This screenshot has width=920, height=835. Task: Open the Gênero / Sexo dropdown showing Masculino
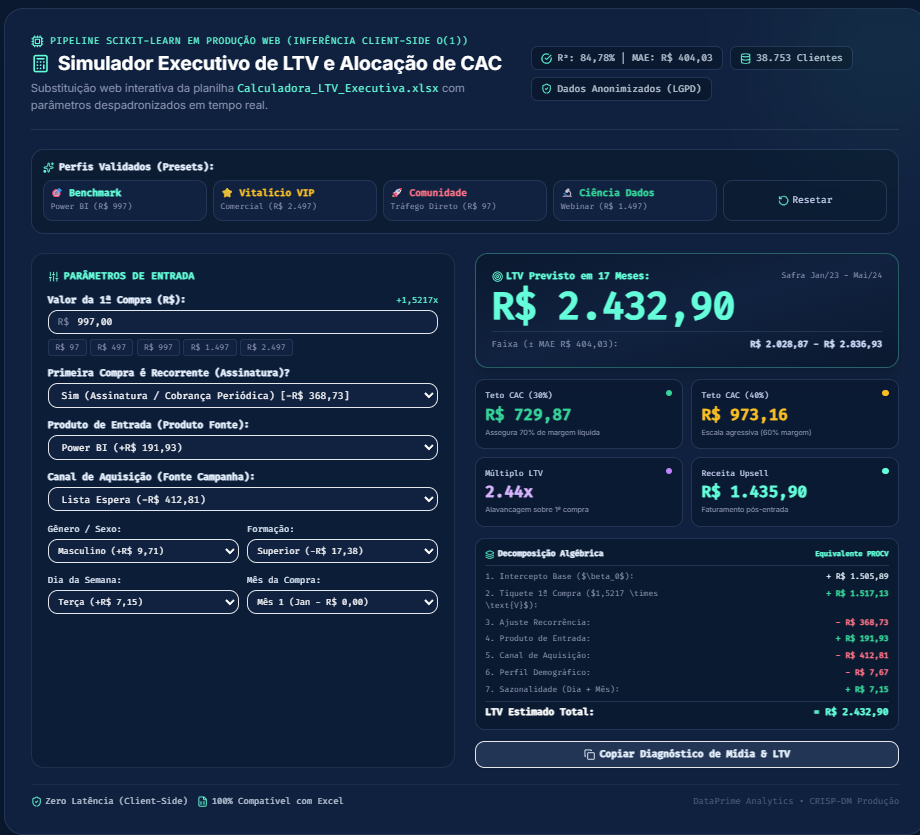pyautogui.click(x=143, y=551)
